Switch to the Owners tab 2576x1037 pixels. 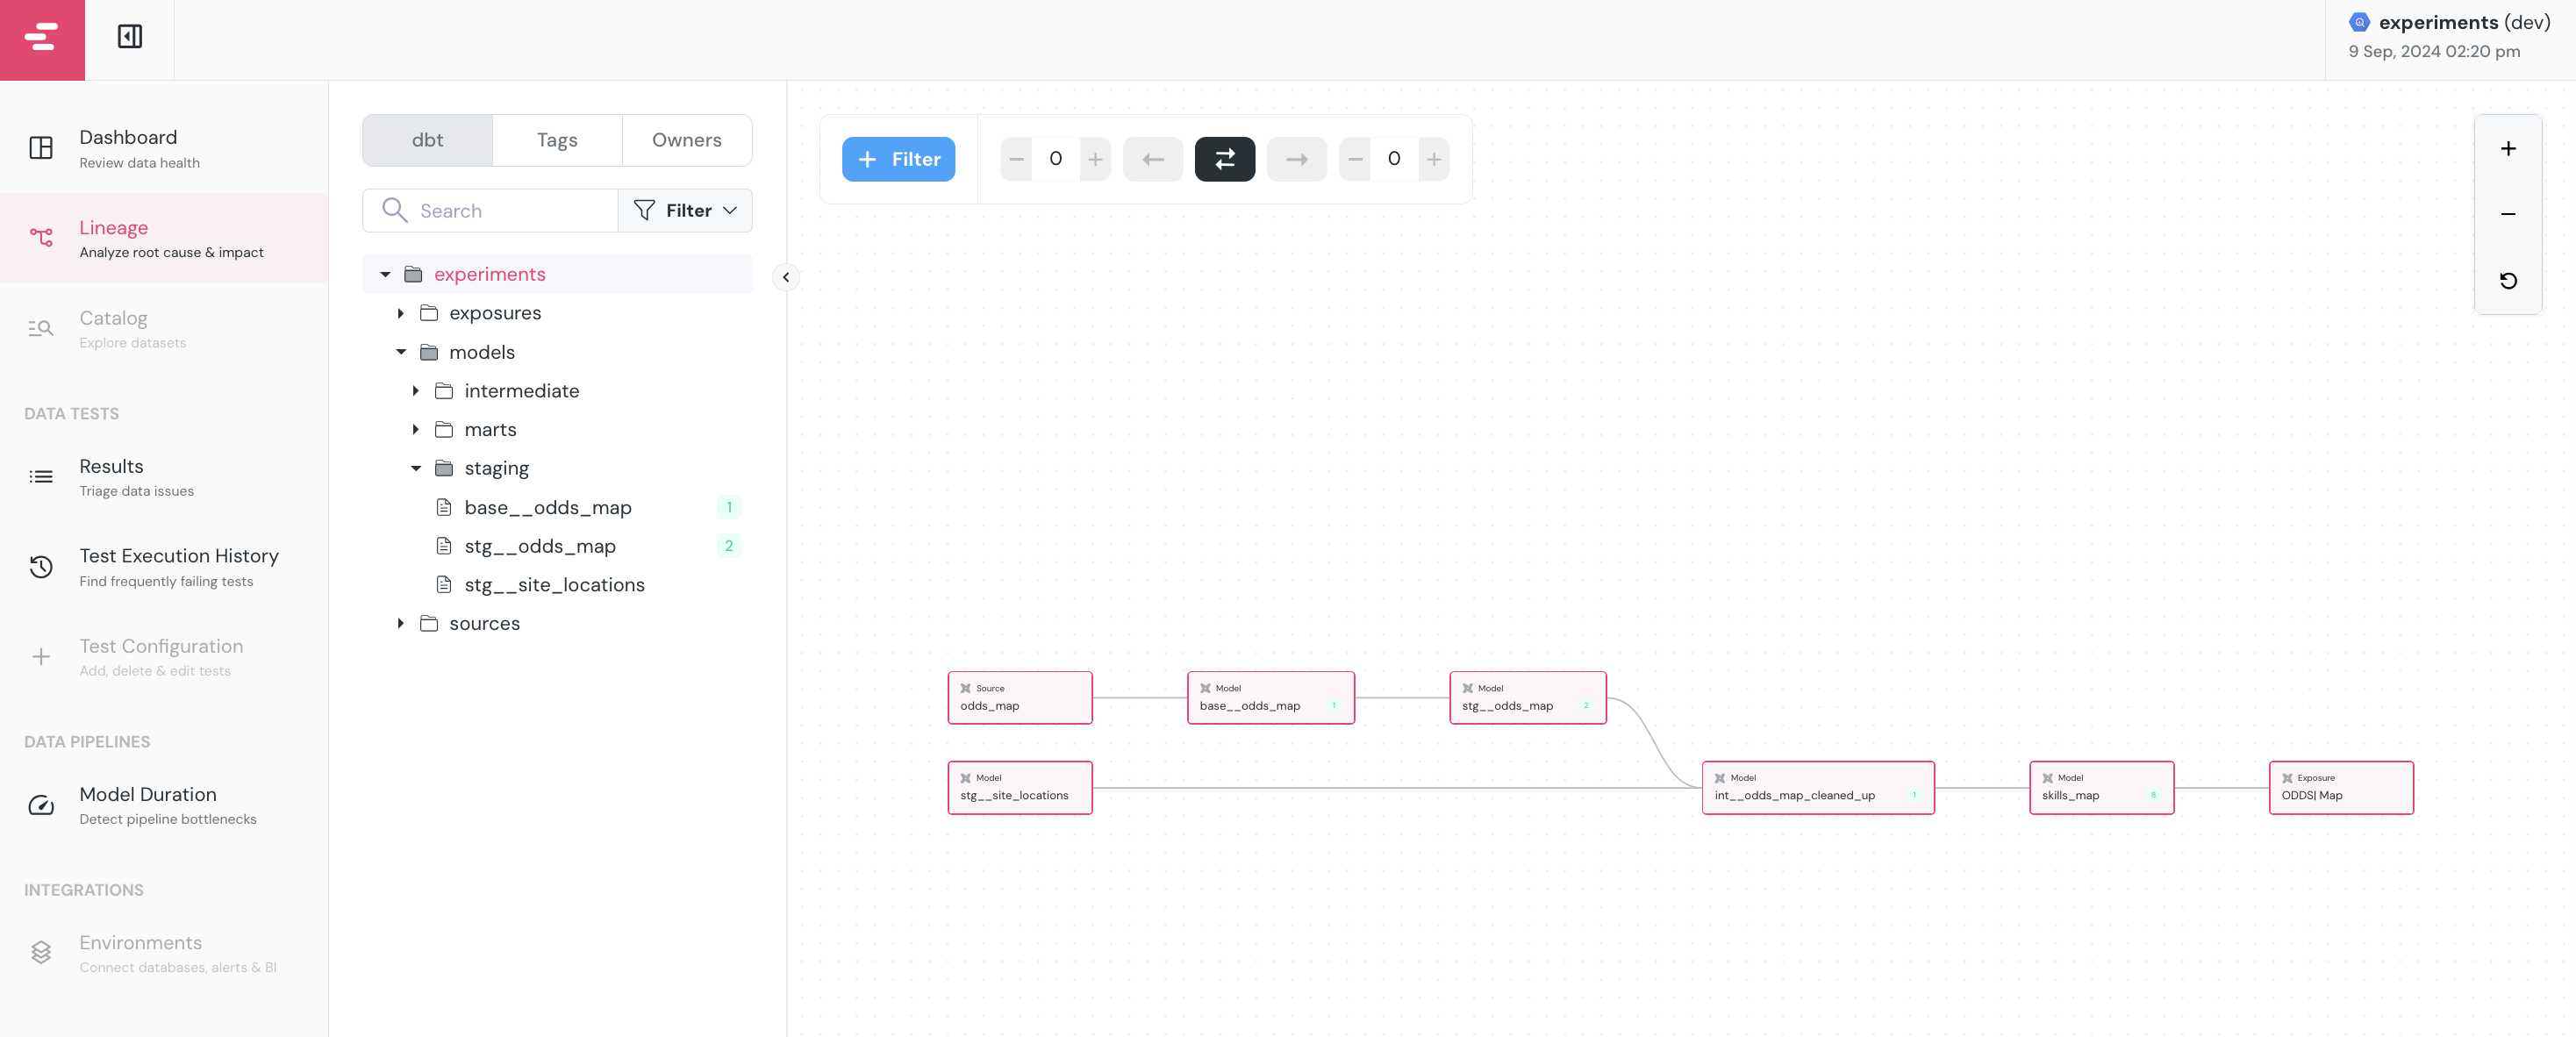(x=686, y=140)
